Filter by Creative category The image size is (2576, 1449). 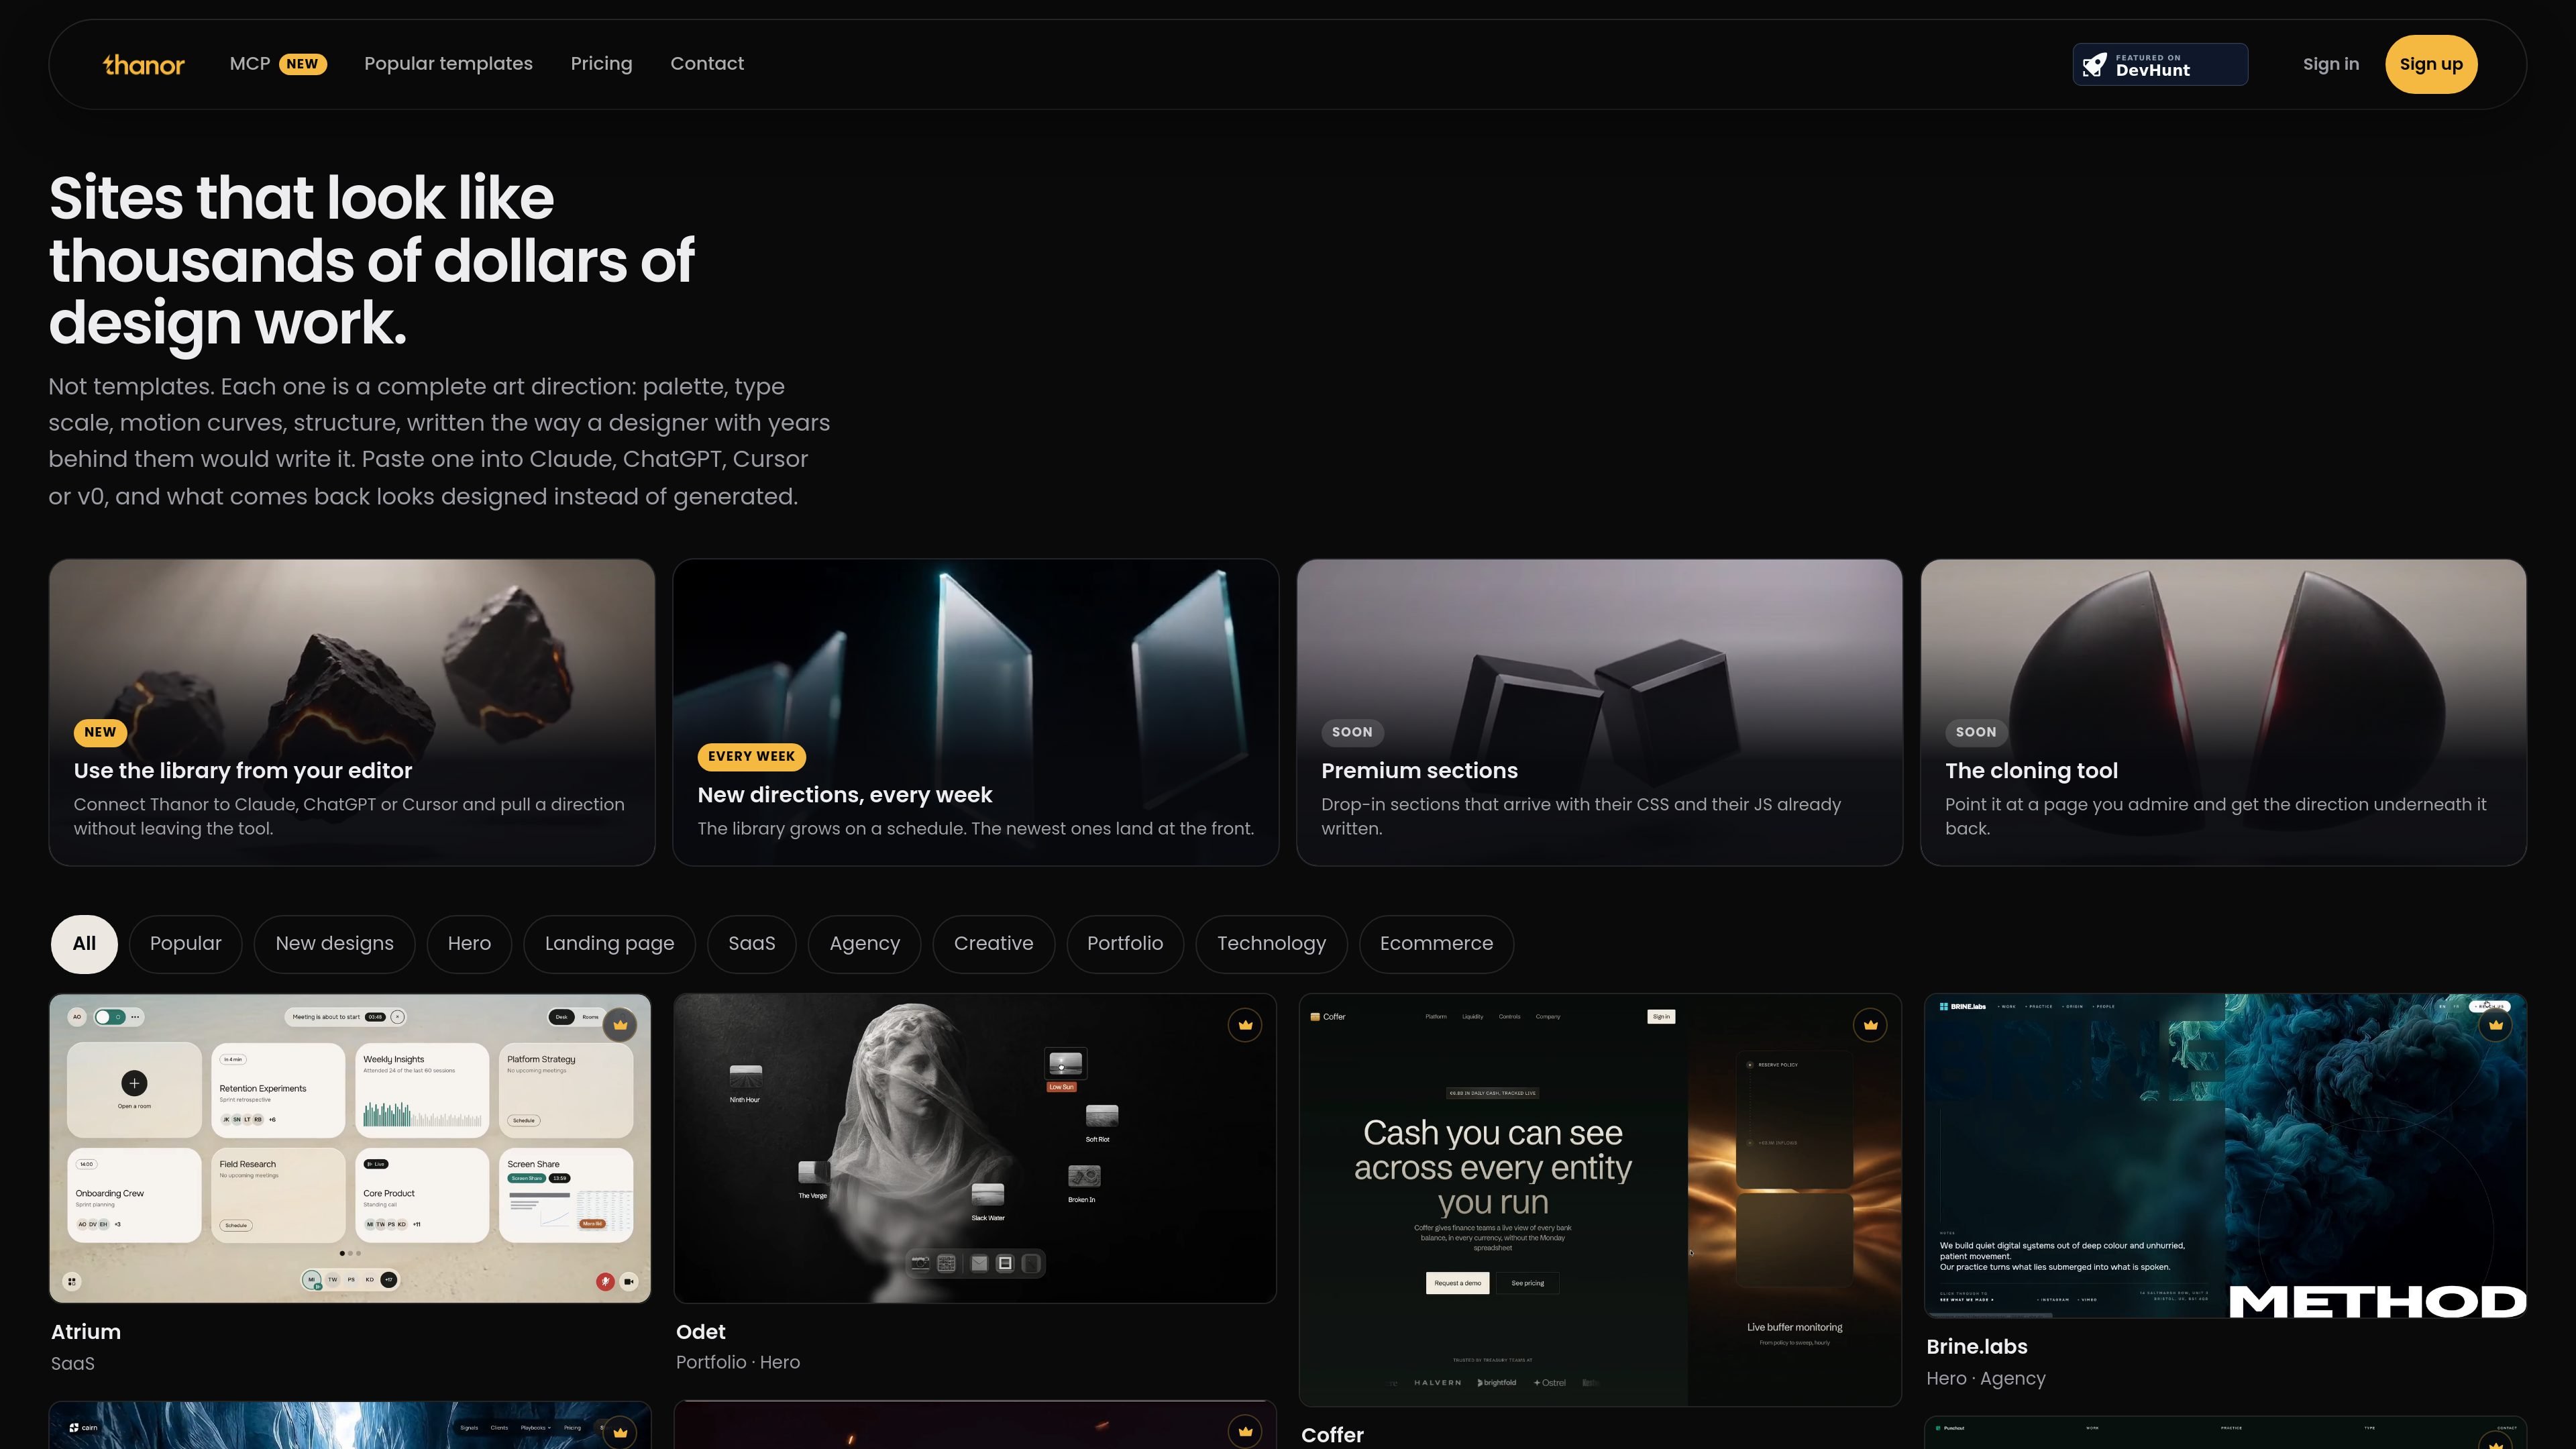click(993, 944)
